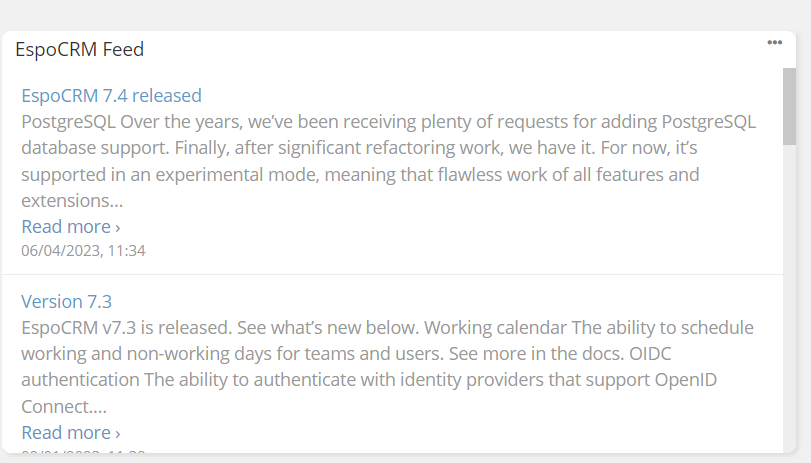
Task: Click the "supported in an experimental mode" line
Action: tap(360, 174)
